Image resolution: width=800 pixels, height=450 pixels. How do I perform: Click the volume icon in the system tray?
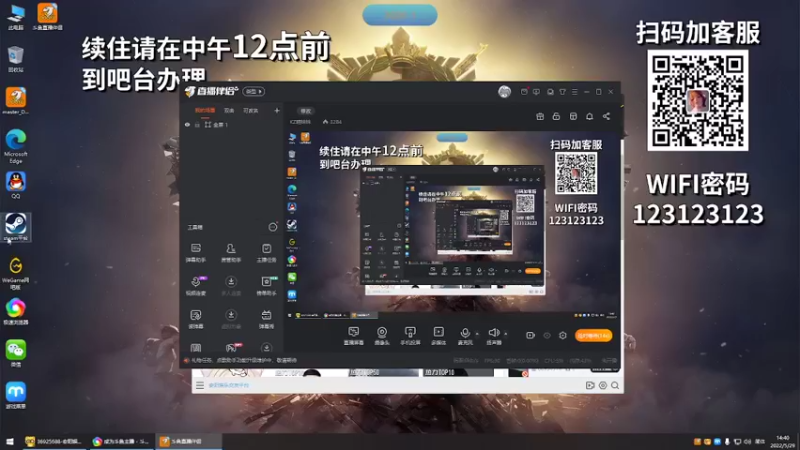747,441
